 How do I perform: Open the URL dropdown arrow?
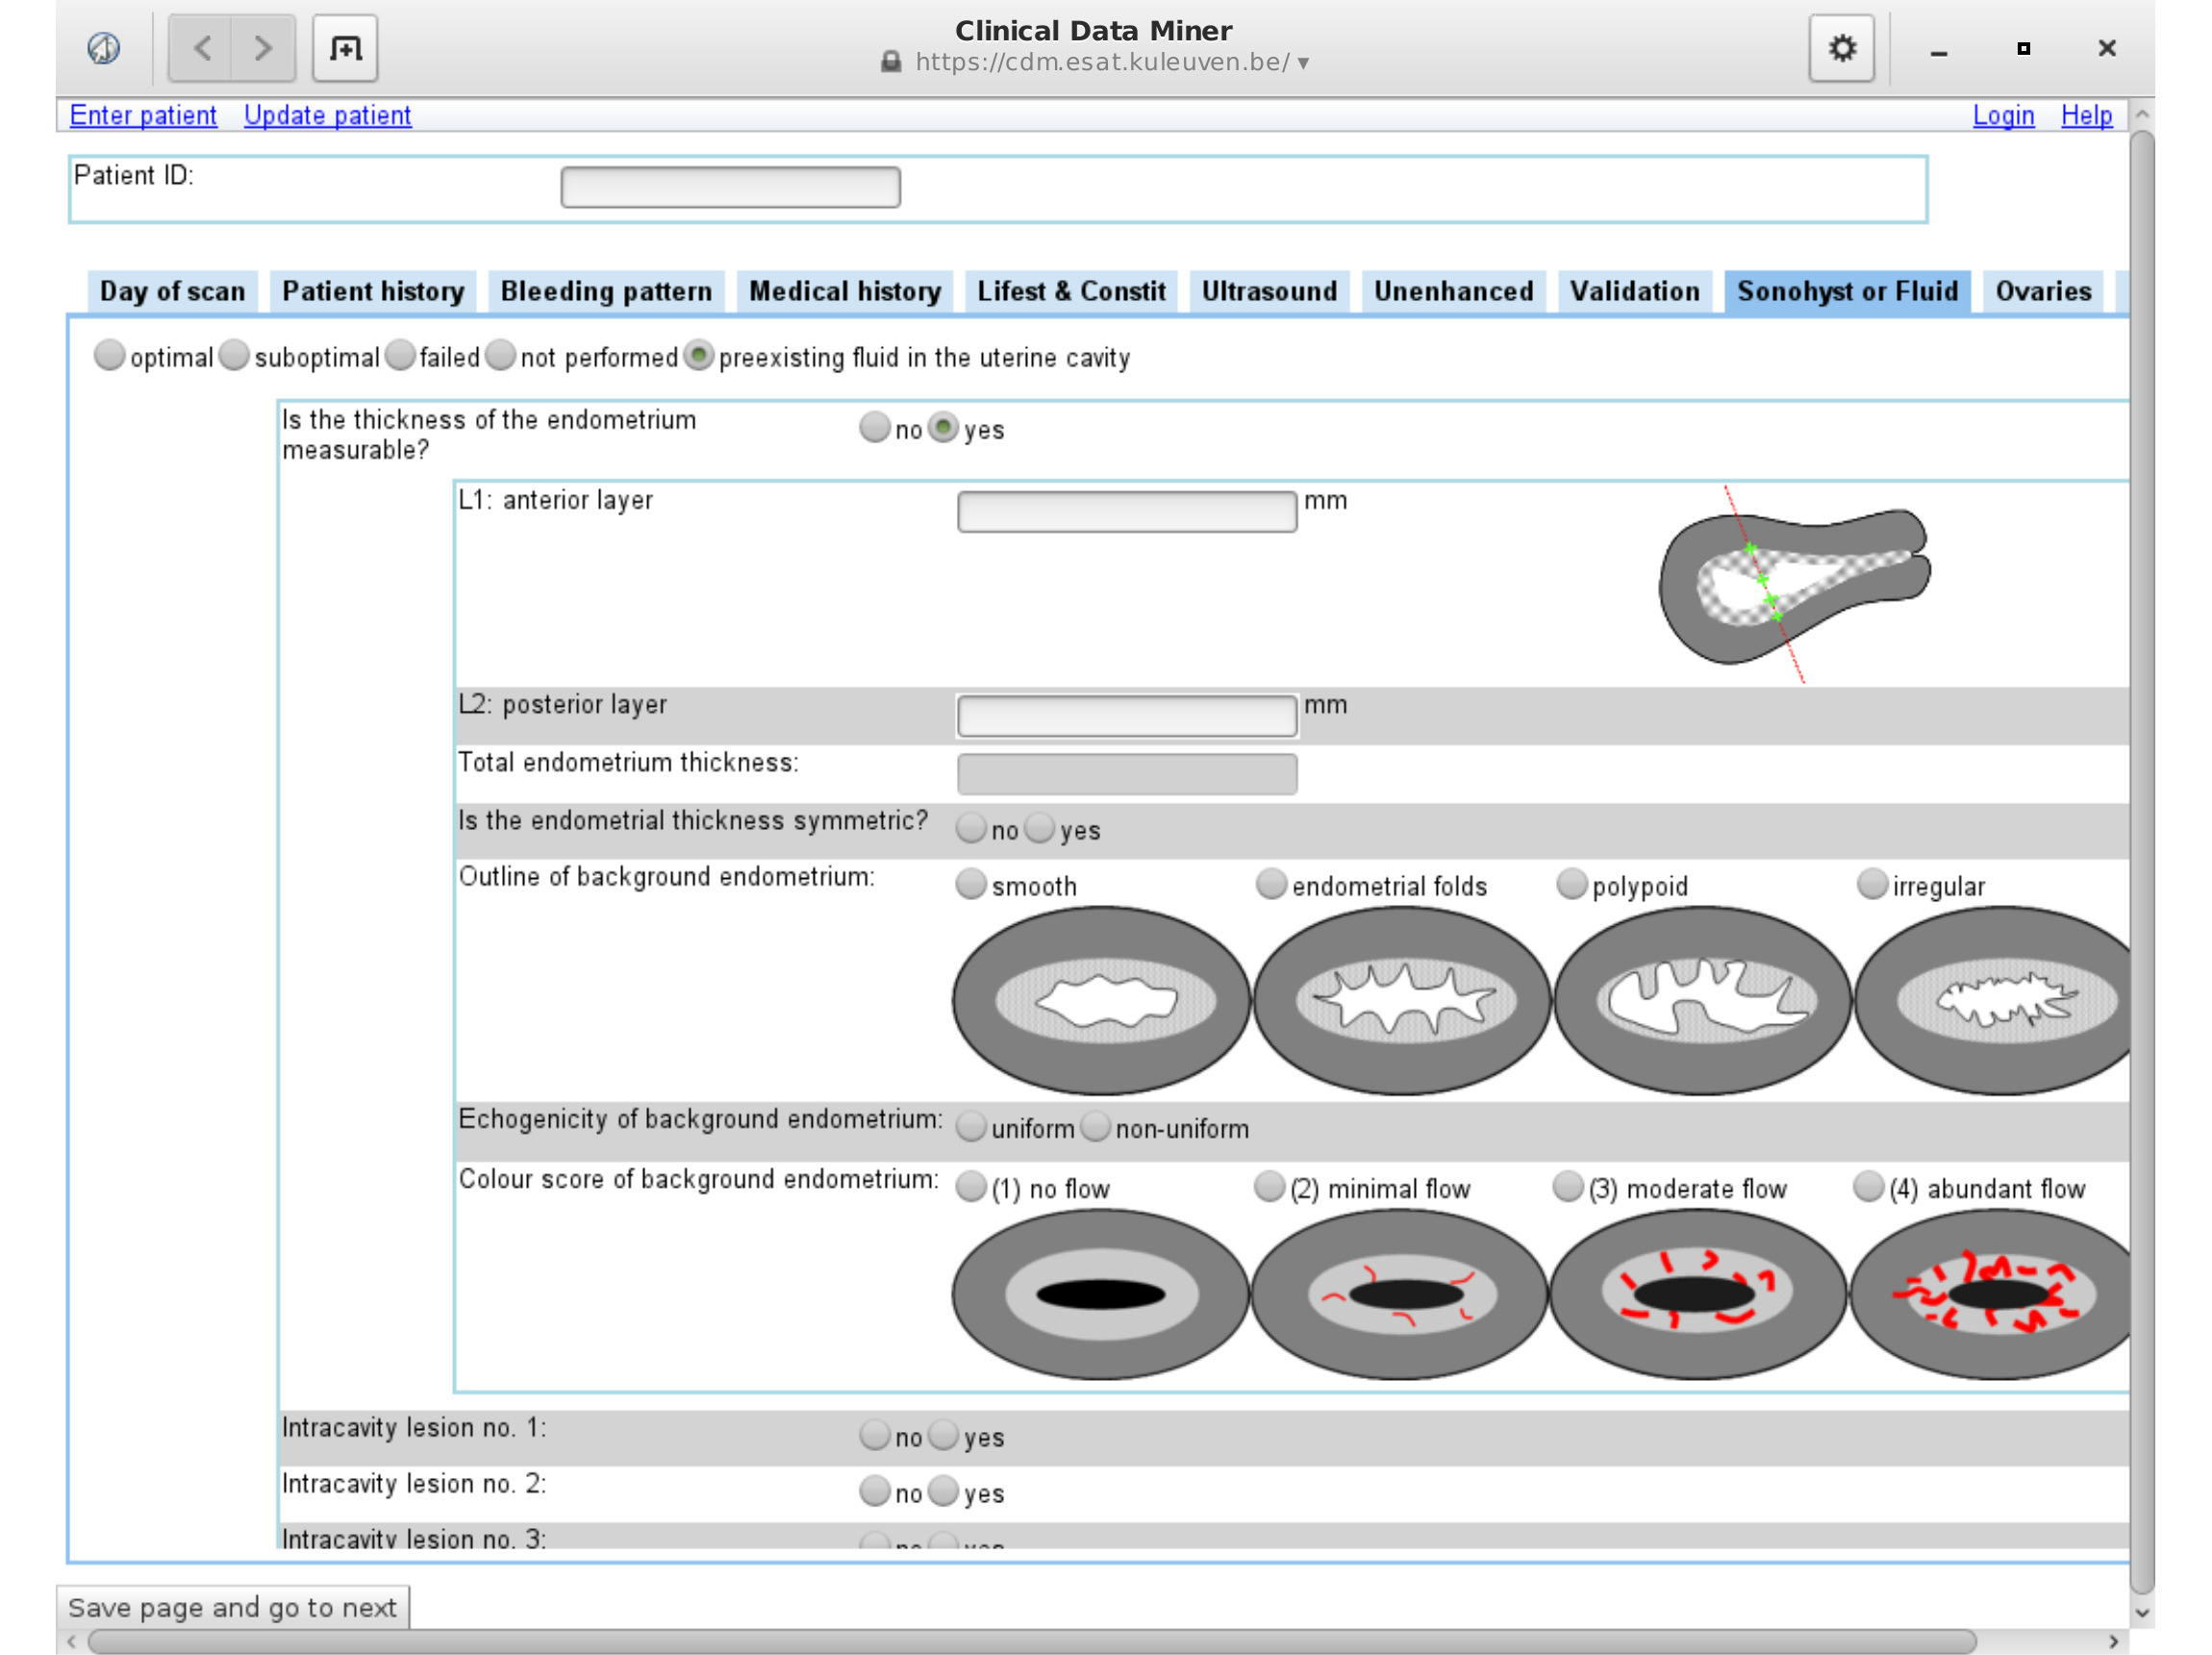click(x=1302, y=62)
